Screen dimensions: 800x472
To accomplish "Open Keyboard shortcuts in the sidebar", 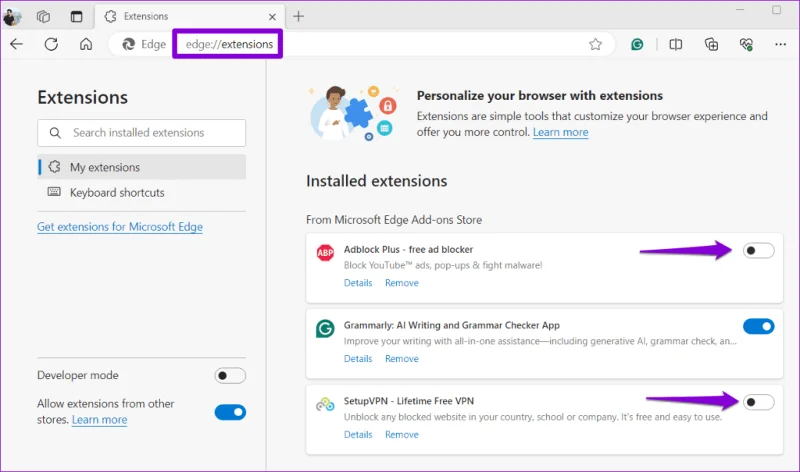I will (x=141, y=192).
